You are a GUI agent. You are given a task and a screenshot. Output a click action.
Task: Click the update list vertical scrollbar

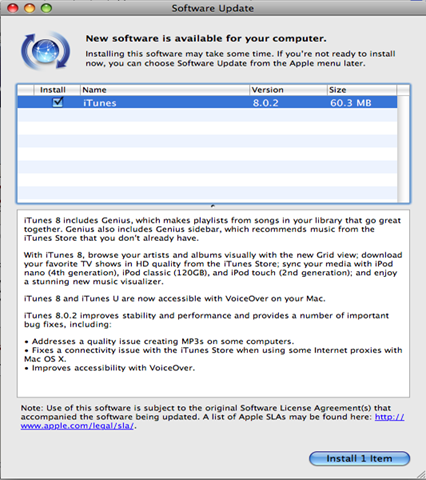[x=403, y=149]
